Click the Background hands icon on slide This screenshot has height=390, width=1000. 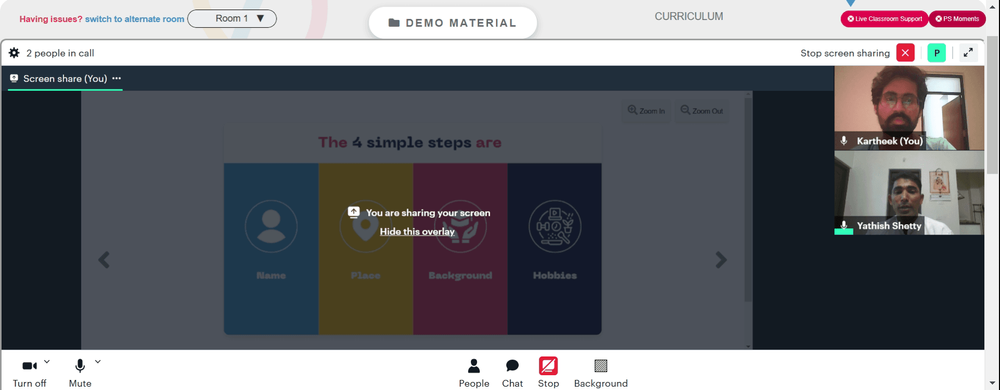point(460,226)
